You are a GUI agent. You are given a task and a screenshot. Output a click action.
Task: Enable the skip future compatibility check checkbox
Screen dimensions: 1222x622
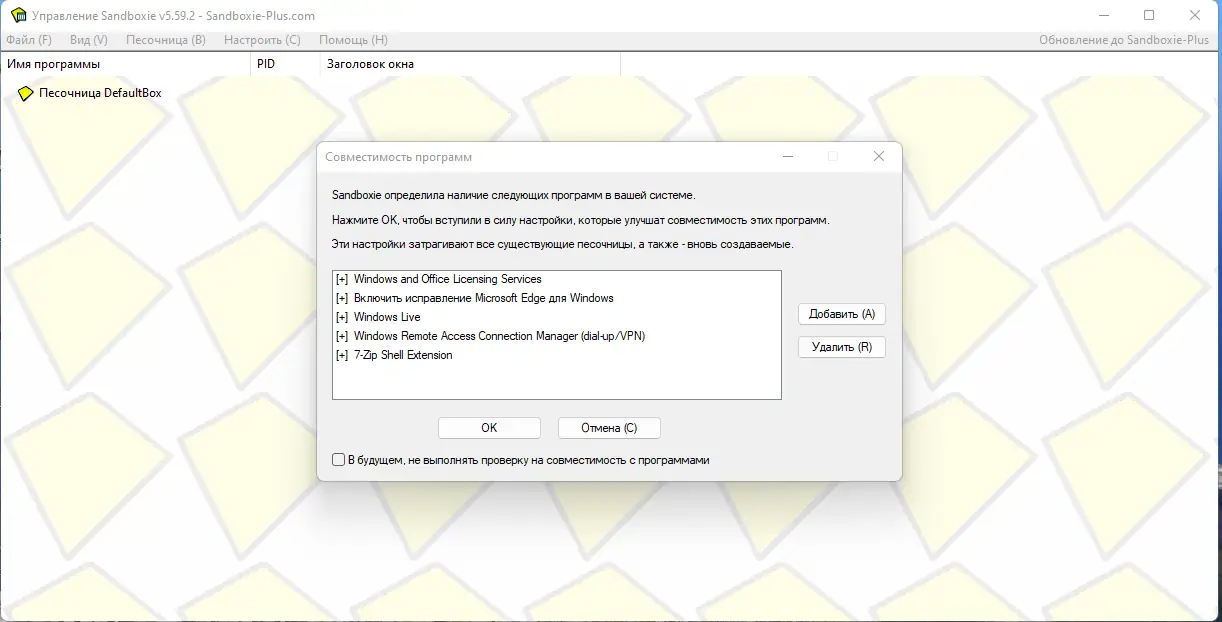point(338,460)
